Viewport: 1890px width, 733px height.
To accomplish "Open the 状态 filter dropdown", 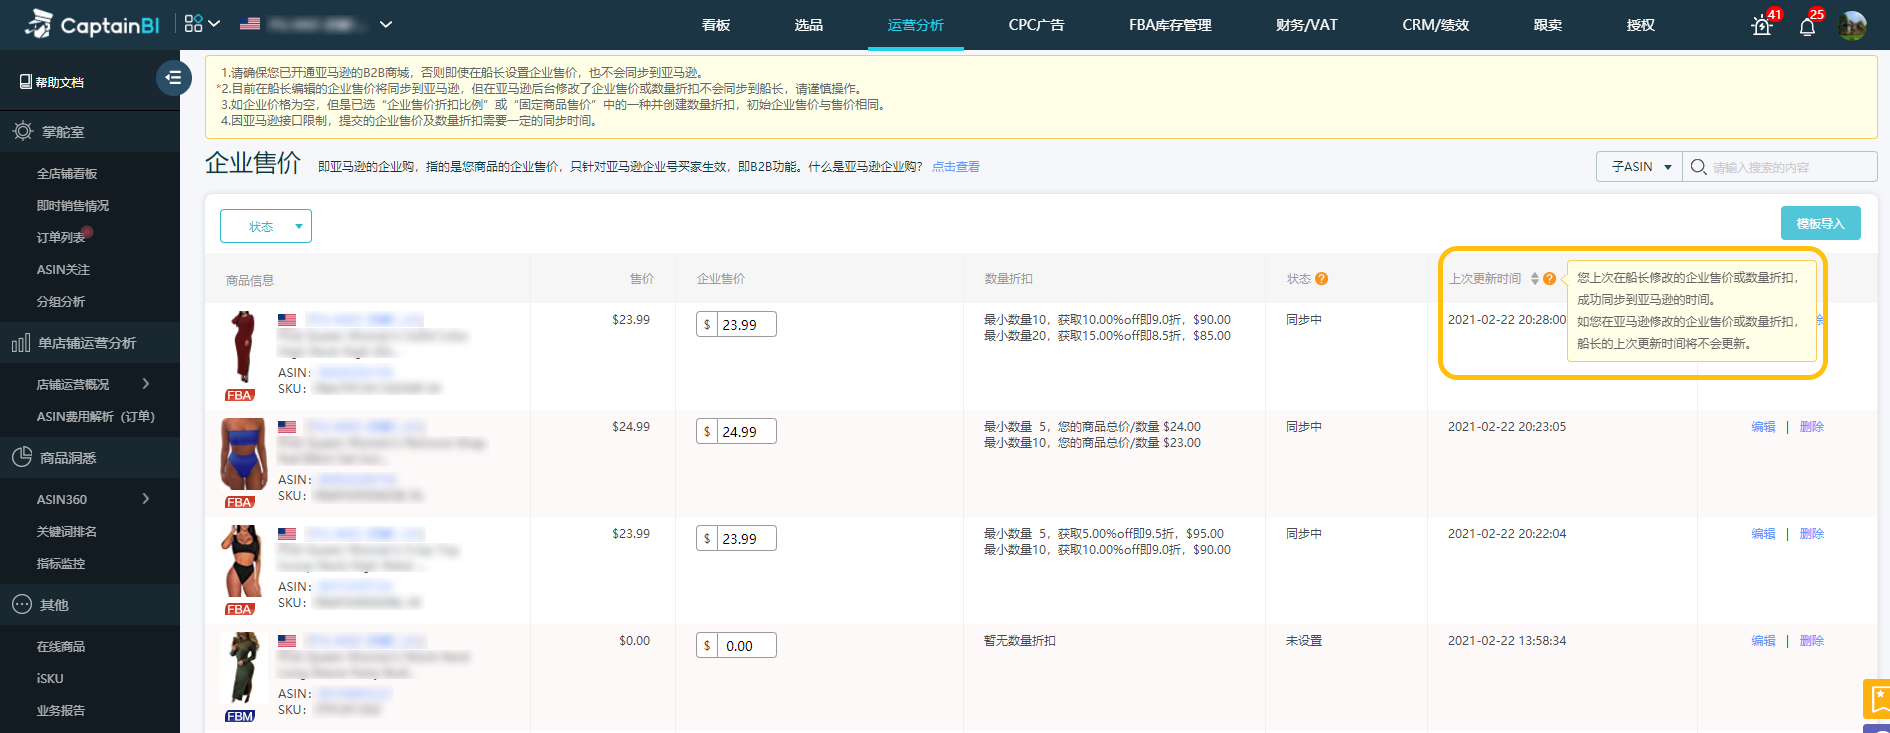I will pyautogui.click(x=266, y=226).
